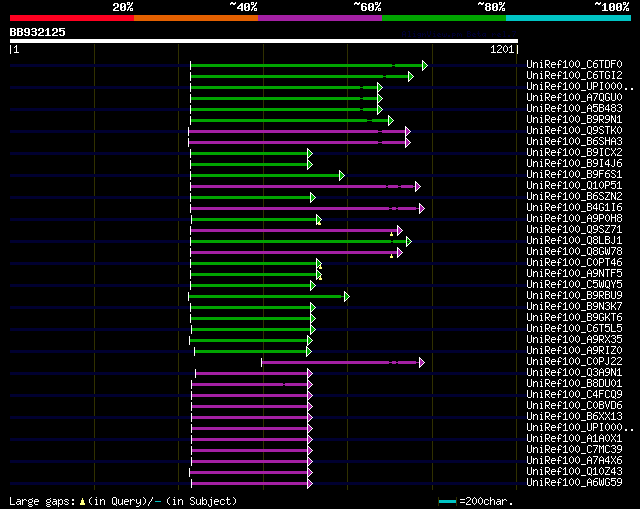Select the label UniRef100_C0BVD6
Viewport: 640px width, 509px height.
click(574, 406)
